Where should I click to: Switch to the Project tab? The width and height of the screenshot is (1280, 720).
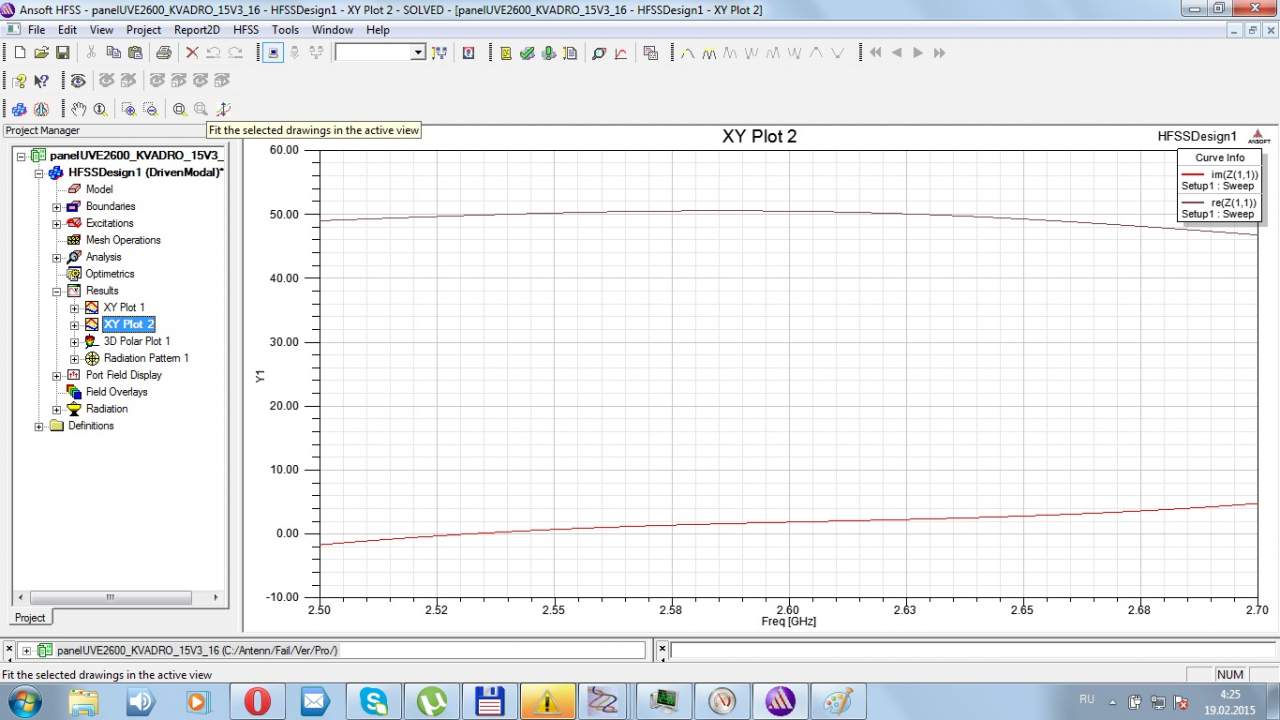coord(29,617)
